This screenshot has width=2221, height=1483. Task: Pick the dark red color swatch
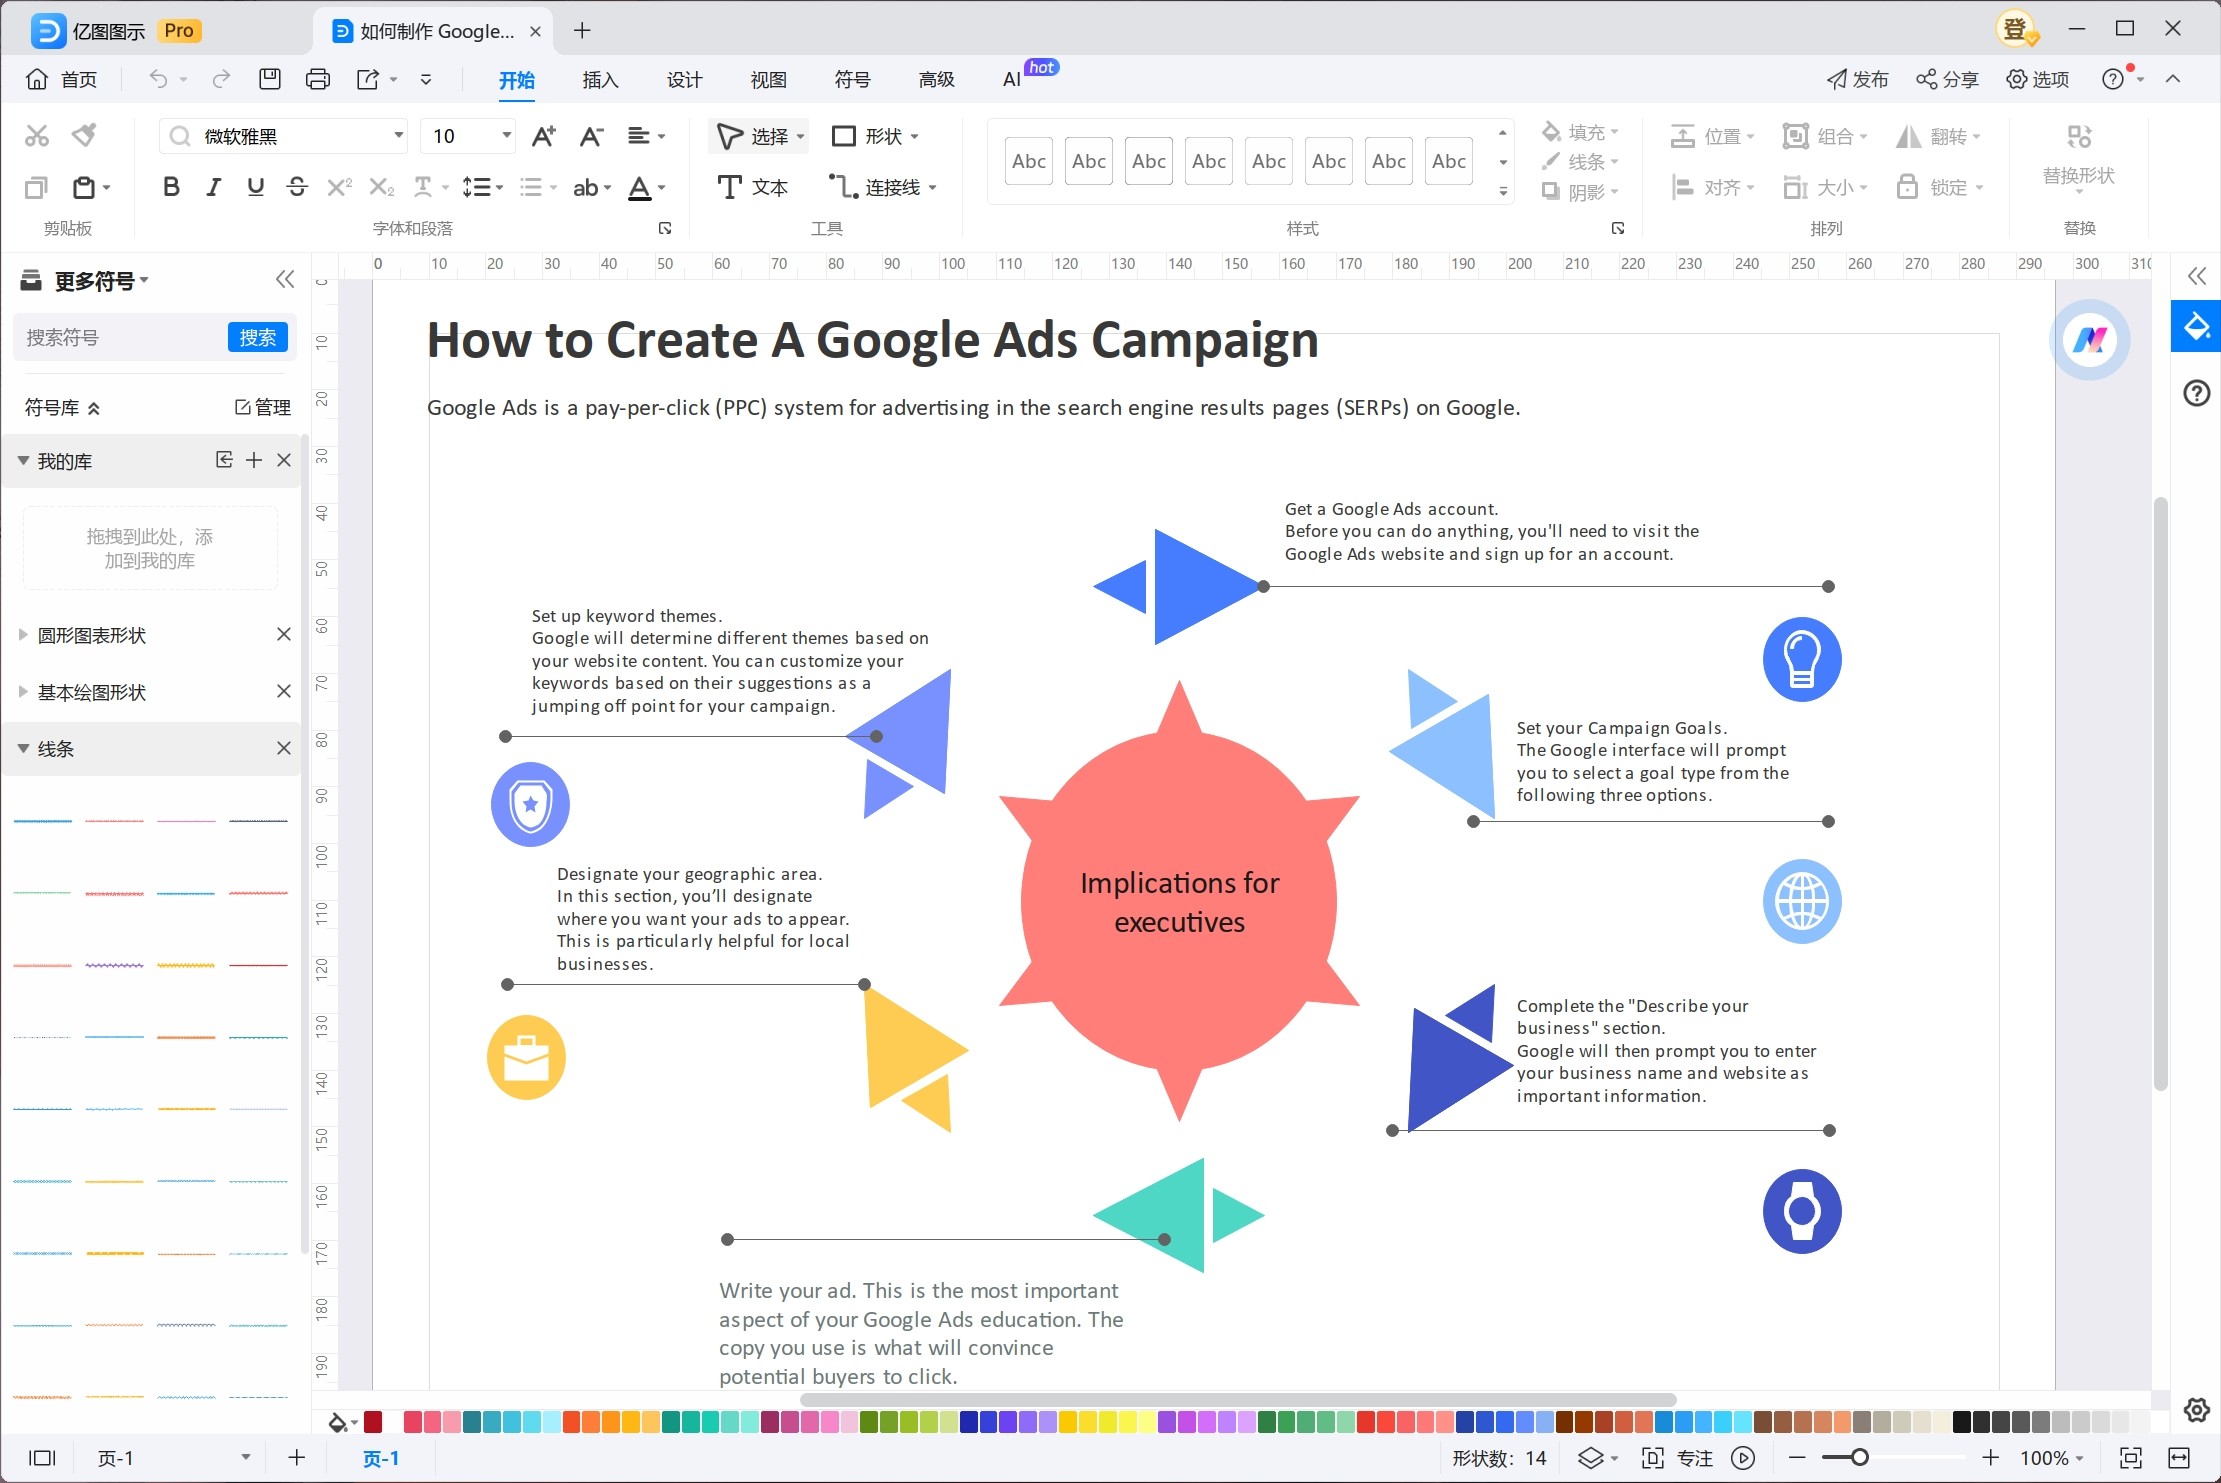tap(373, 1421)
